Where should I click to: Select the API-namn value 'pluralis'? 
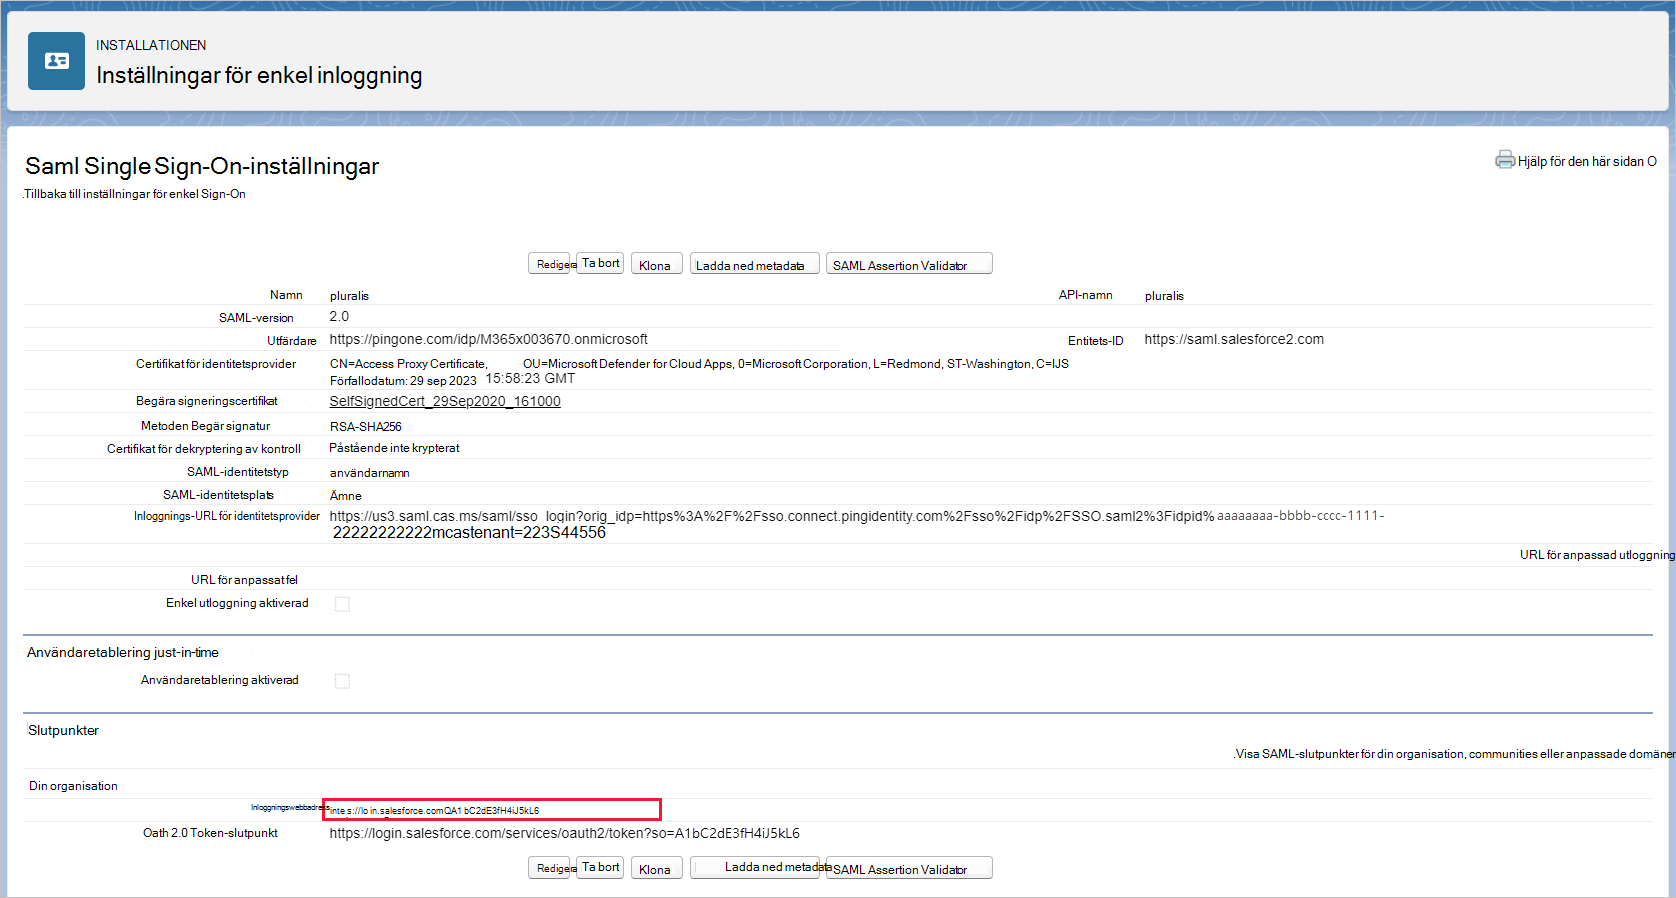coord(1164,296)
